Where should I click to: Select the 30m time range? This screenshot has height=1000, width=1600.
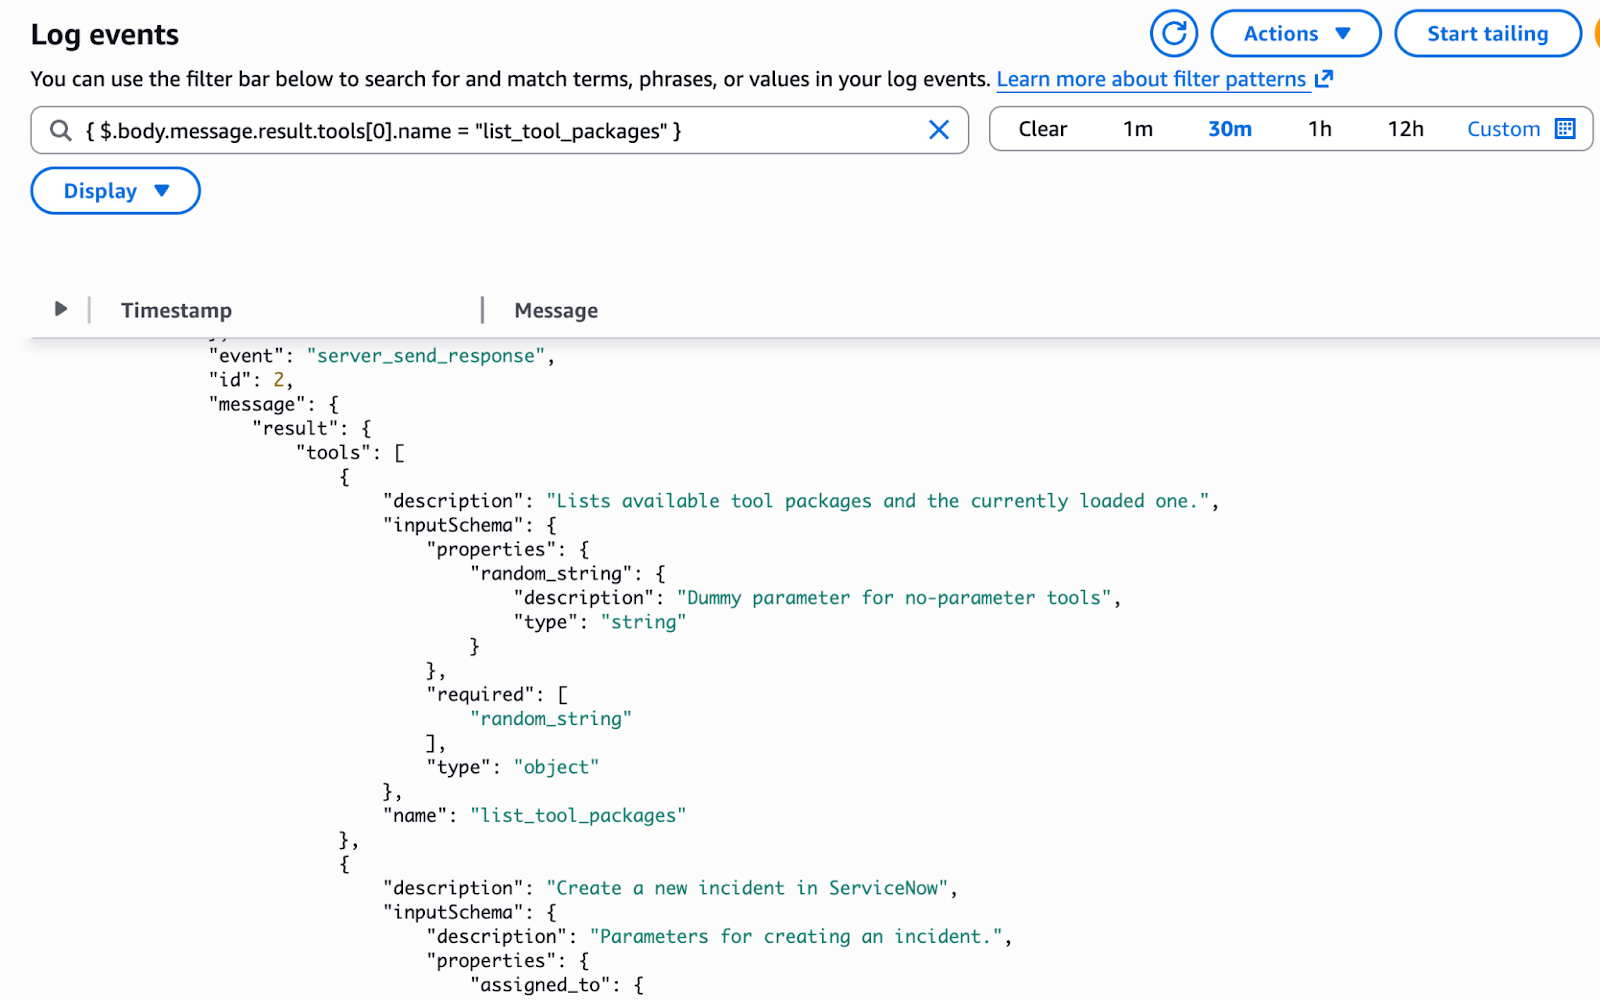[1229, 129]
